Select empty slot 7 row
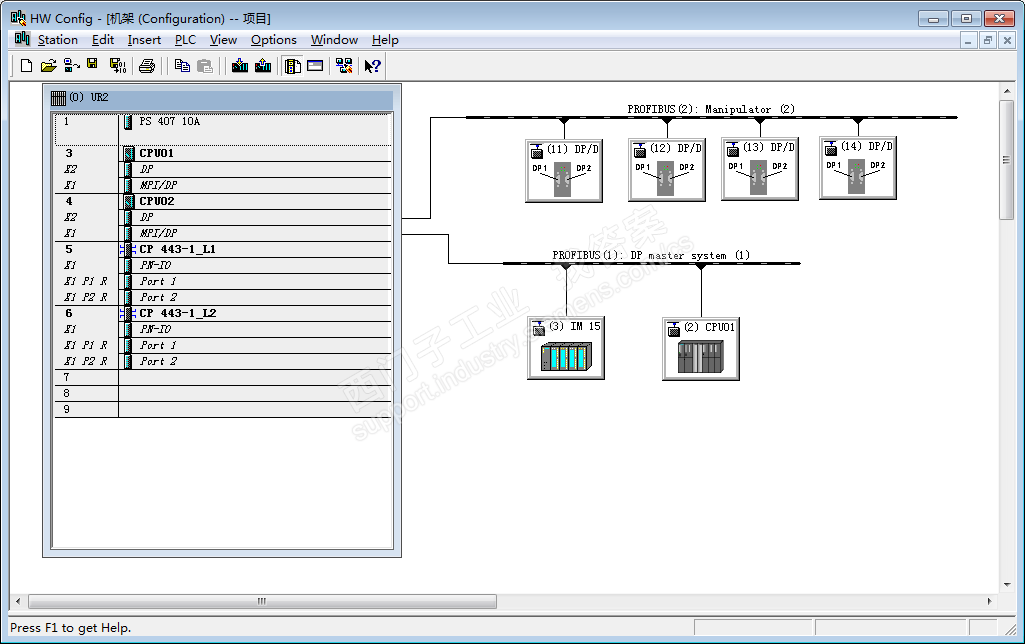The width and height of the screenshot is (1025, 644). (223, 377)
